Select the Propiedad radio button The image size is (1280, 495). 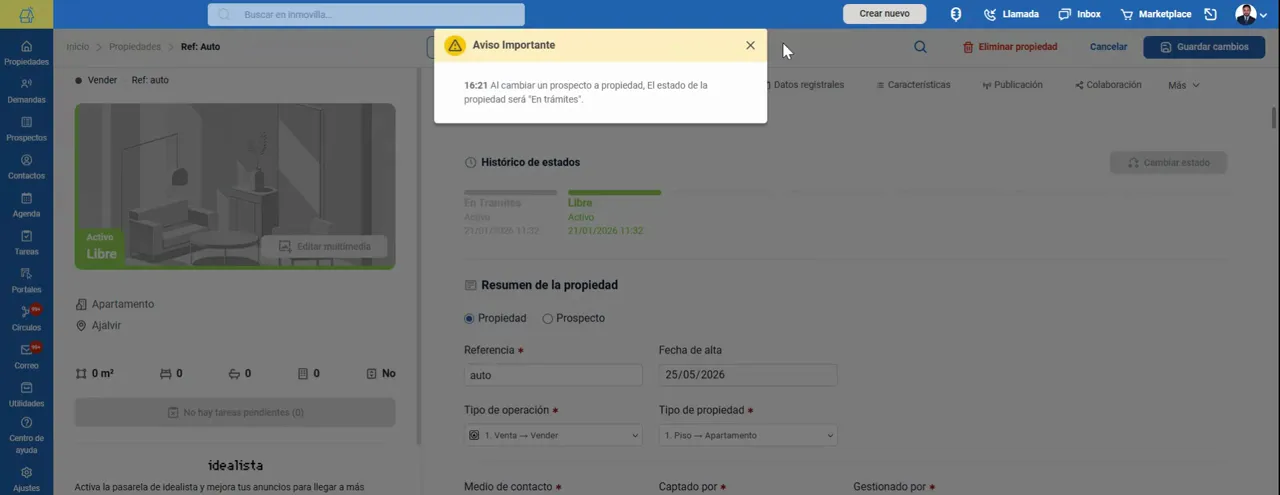click(x=469, y=318)
